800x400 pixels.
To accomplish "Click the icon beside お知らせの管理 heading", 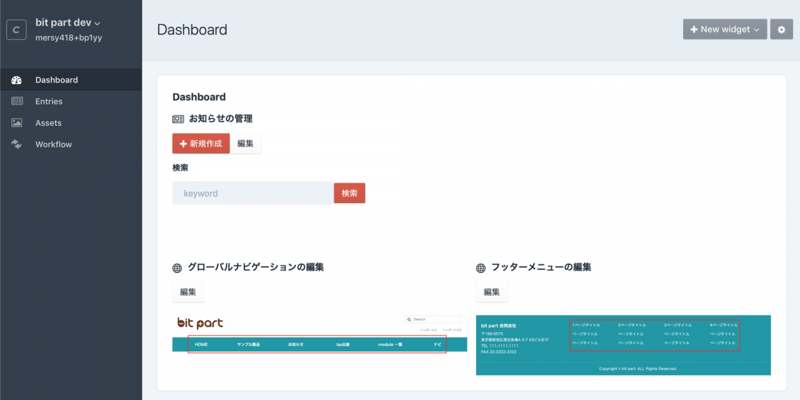I will click(x=178, y=119).
